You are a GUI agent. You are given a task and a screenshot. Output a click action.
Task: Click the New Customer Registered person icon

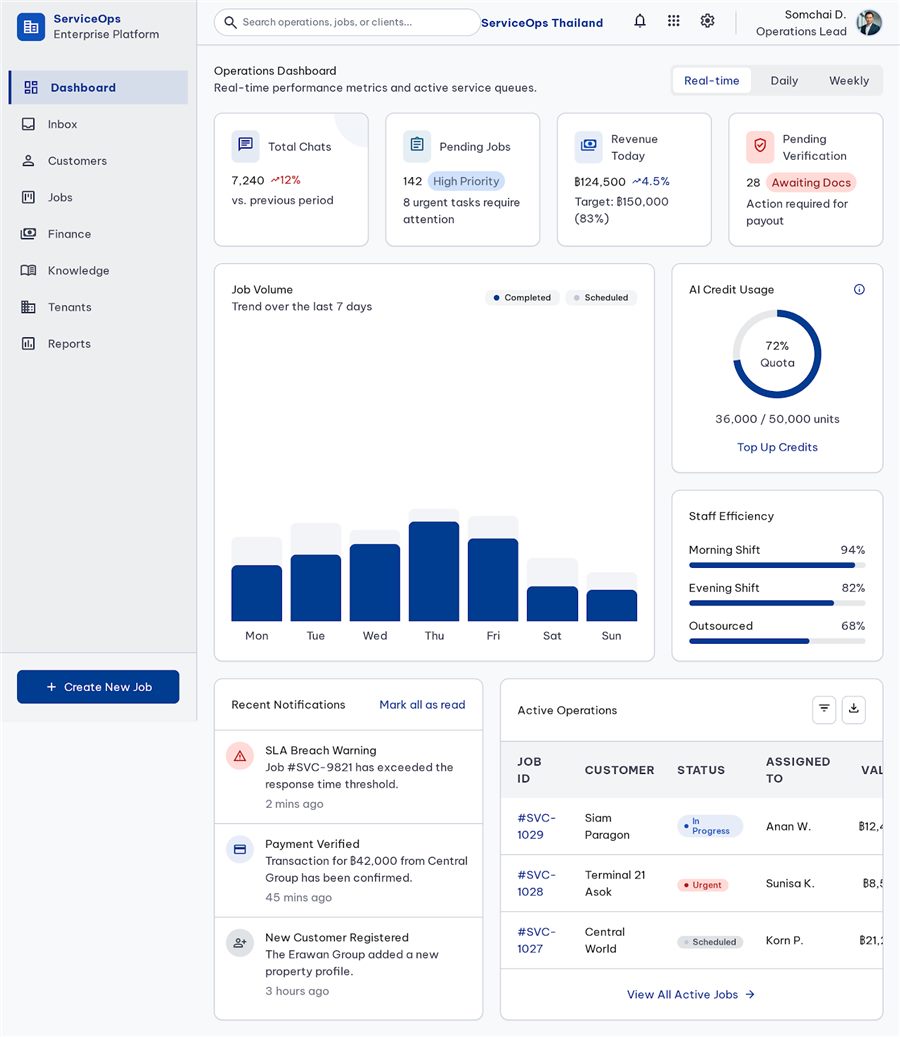coord(240,943)
